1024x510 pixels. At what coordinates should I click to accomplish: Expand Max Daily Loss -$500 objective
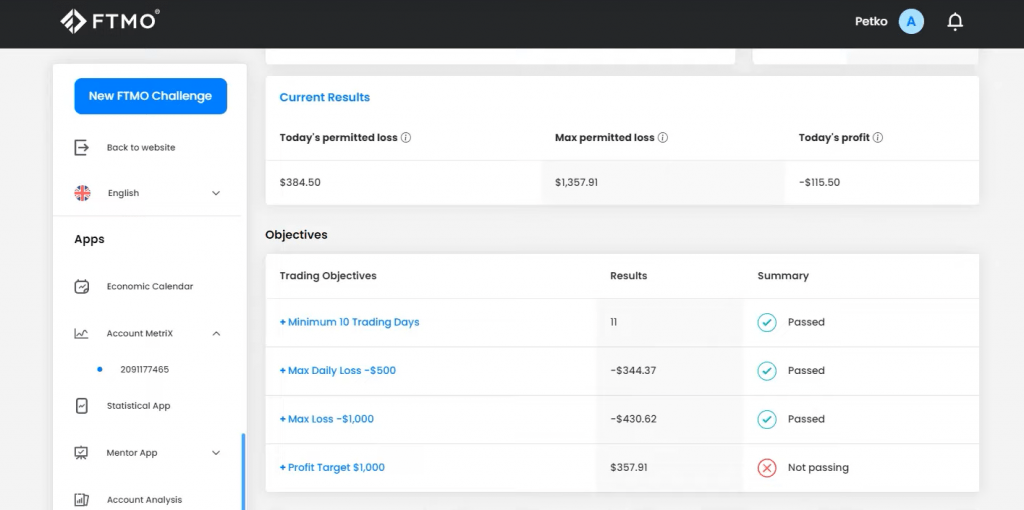338,371
